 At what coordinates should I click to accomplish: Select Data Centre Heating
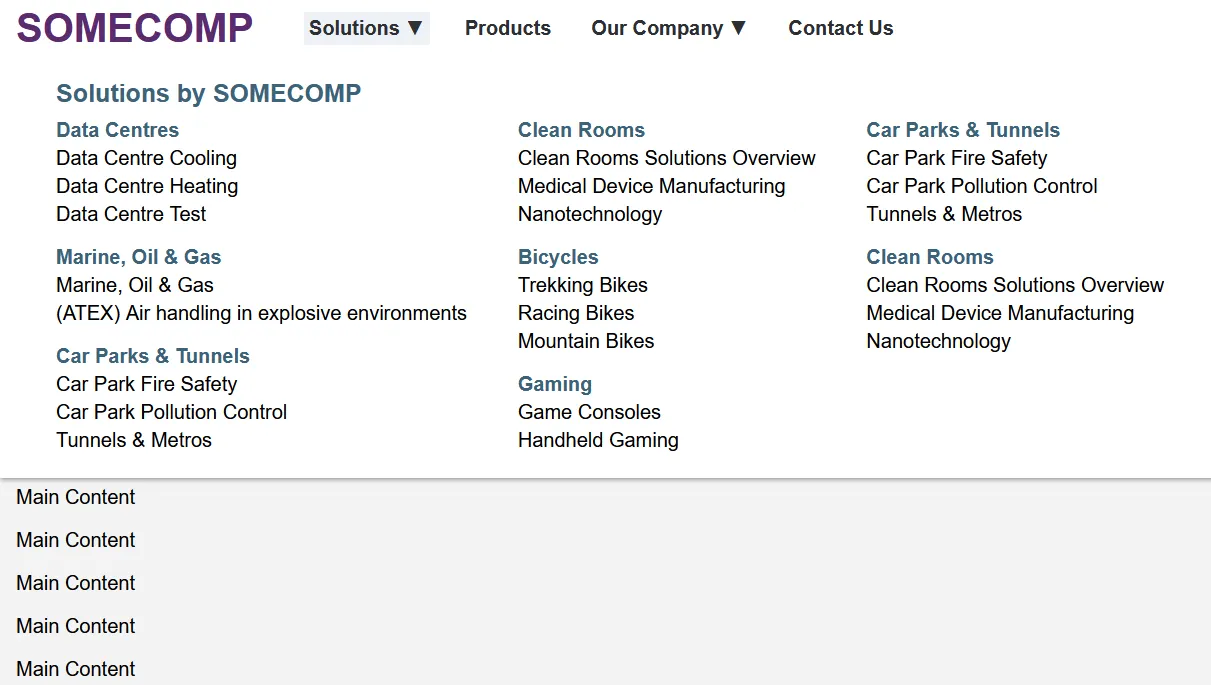pos(147,186)
